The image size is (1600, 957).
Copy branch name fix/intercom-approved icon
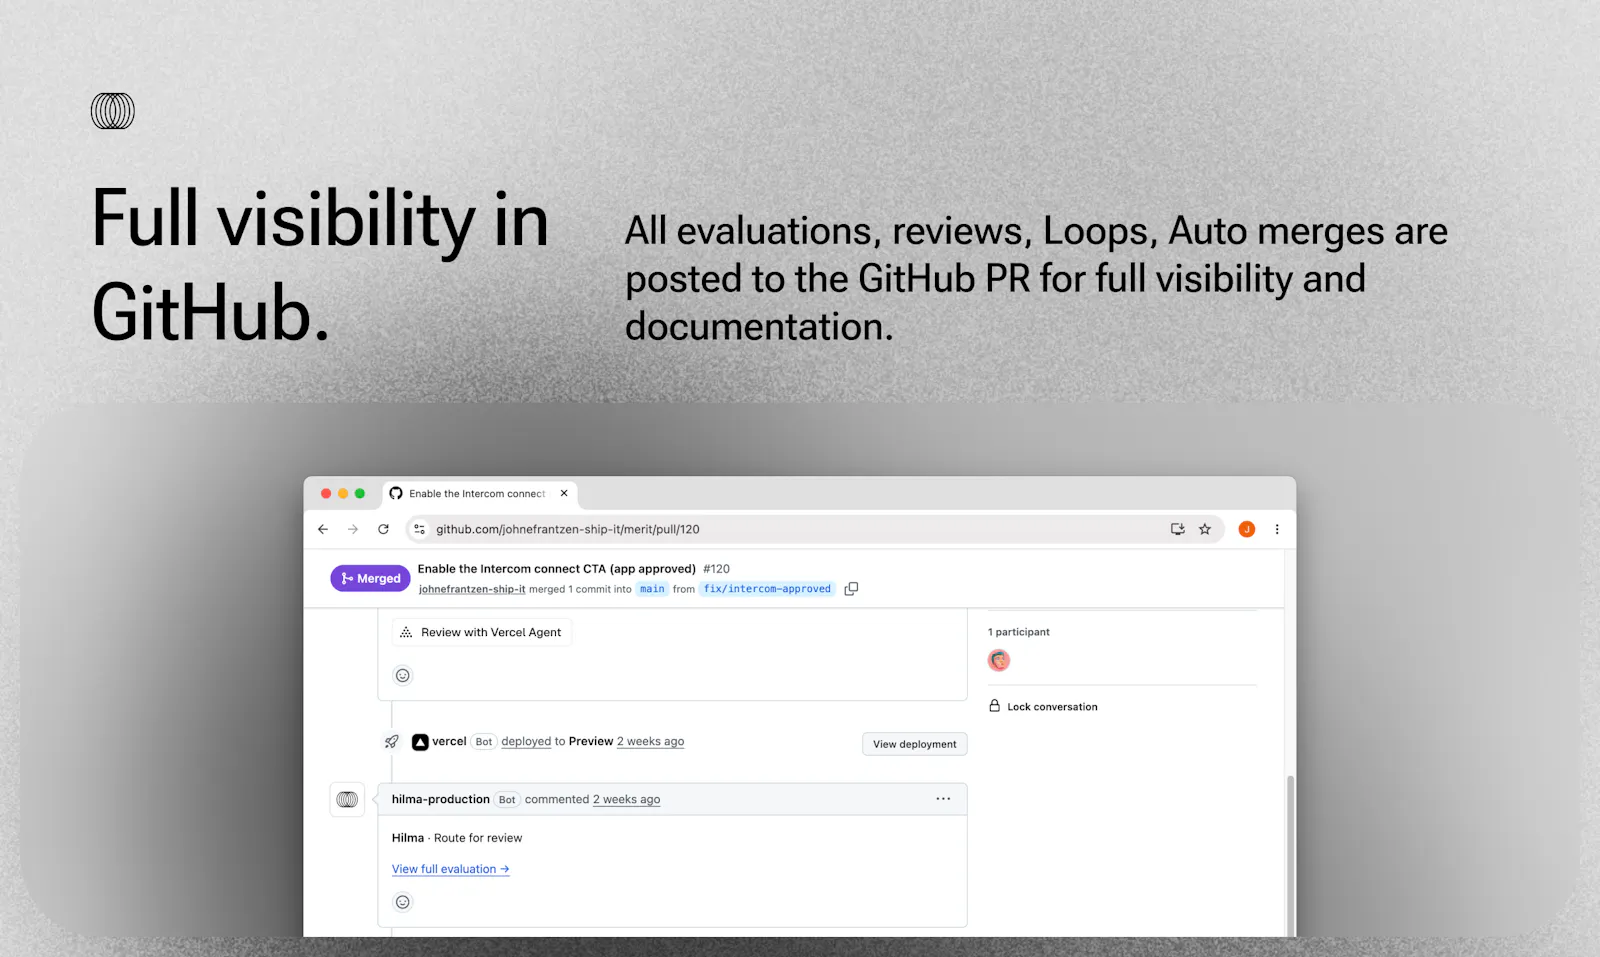click(851, 589)
